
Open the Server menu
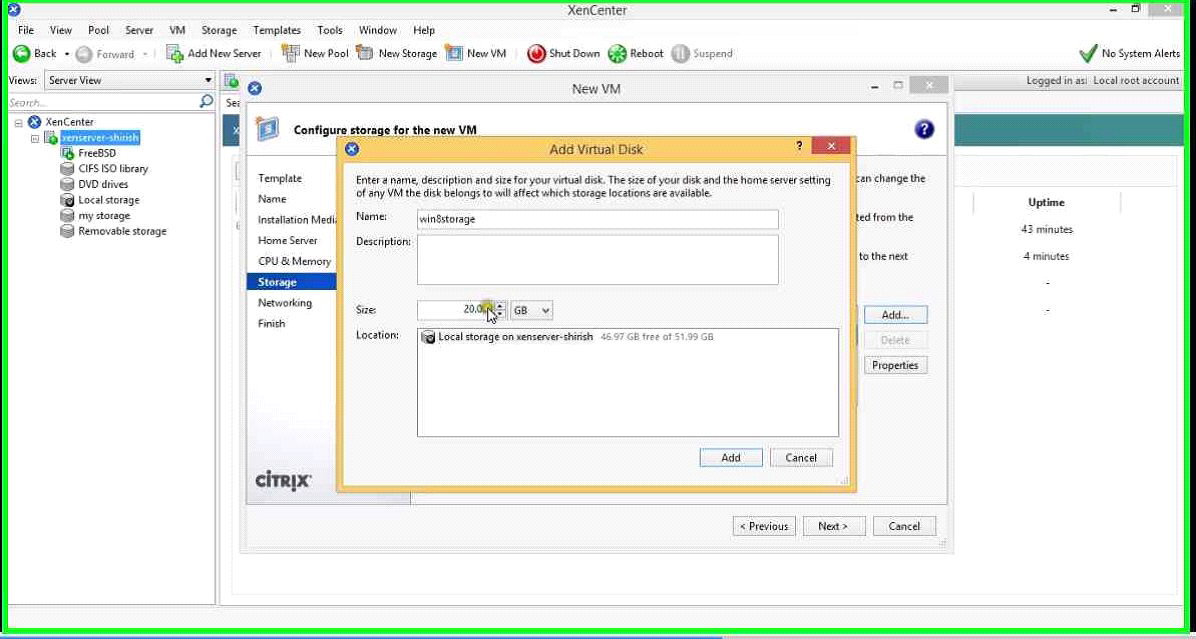140,31
